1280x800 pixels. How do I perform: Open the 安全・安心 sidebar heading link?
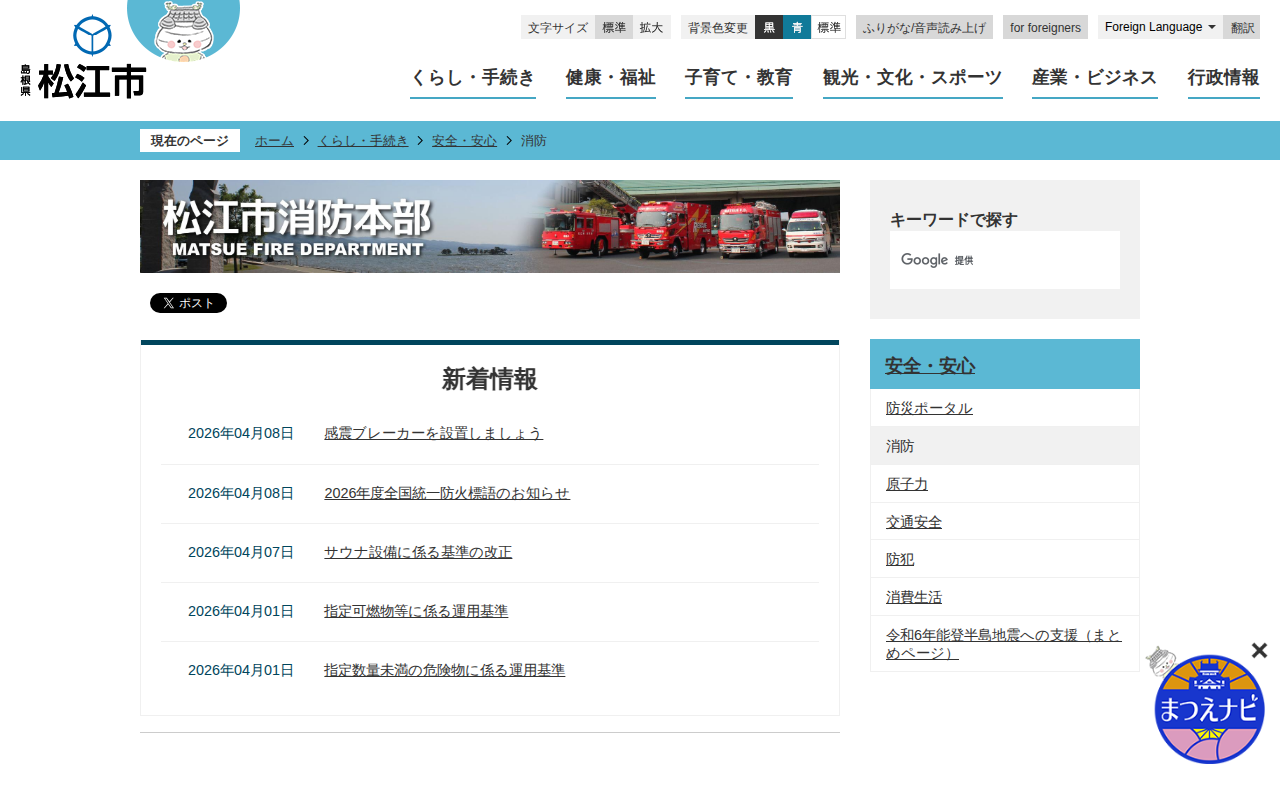930,366
